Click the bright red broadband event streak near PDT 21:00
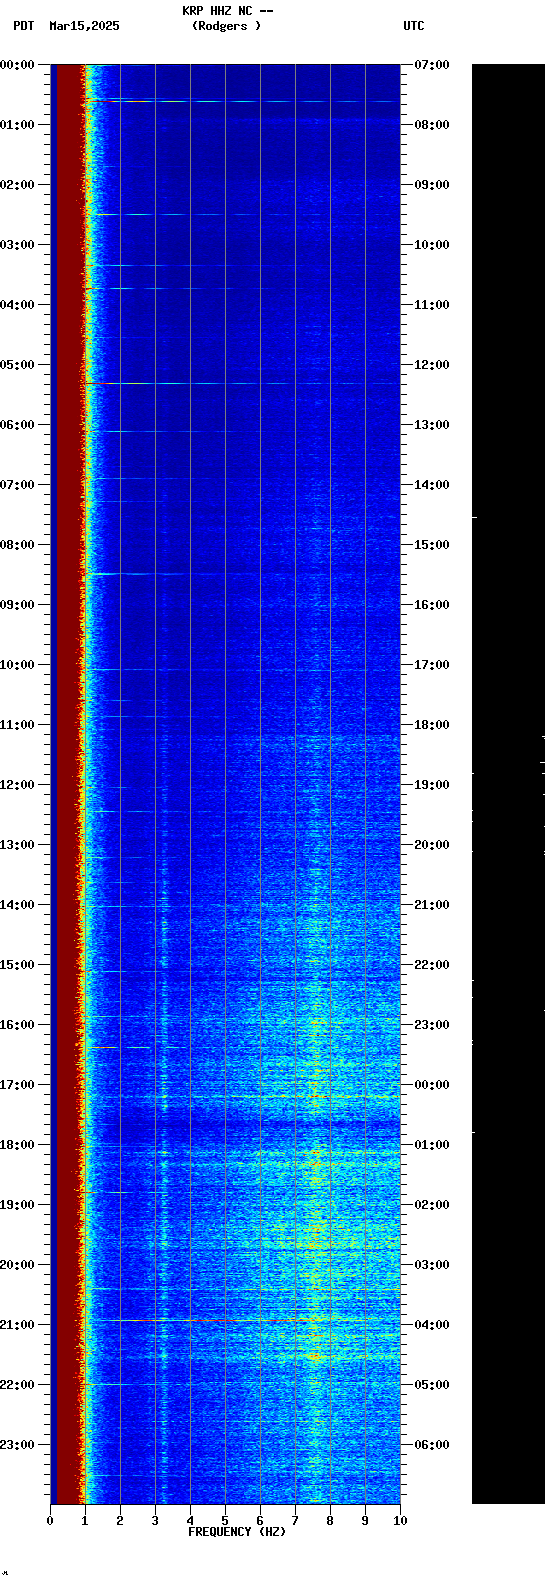Screen dimensions: 552x1584 (x=225, y=1320)
